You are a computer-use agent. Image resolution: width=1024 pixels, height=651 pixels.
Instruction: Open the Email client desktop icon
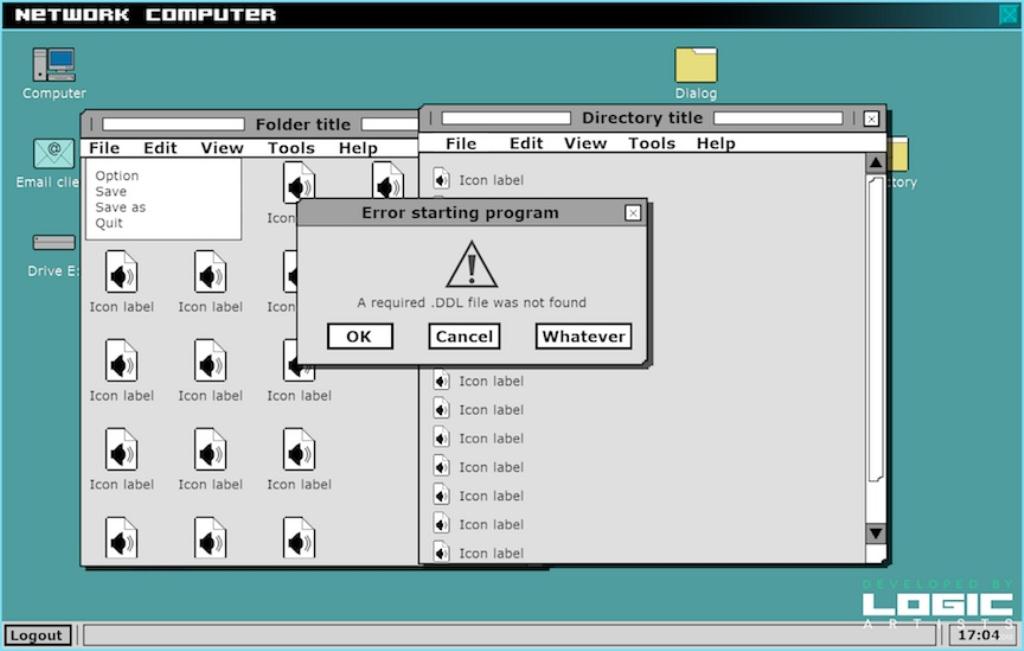coord(53,155)
